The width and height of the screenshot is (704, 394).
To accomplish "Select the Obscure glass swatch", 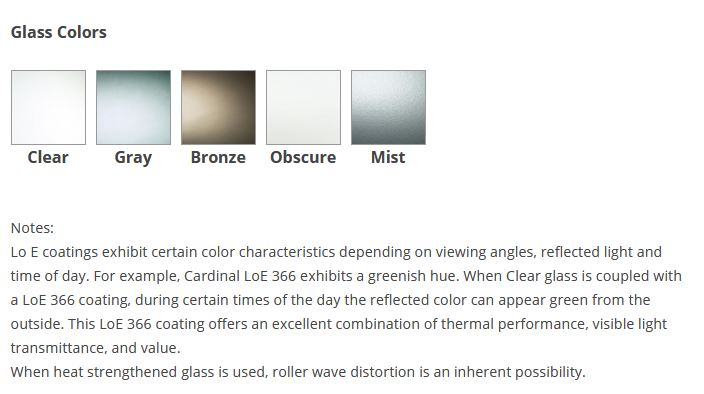I will pyautogui.click(x=304, y=107).
